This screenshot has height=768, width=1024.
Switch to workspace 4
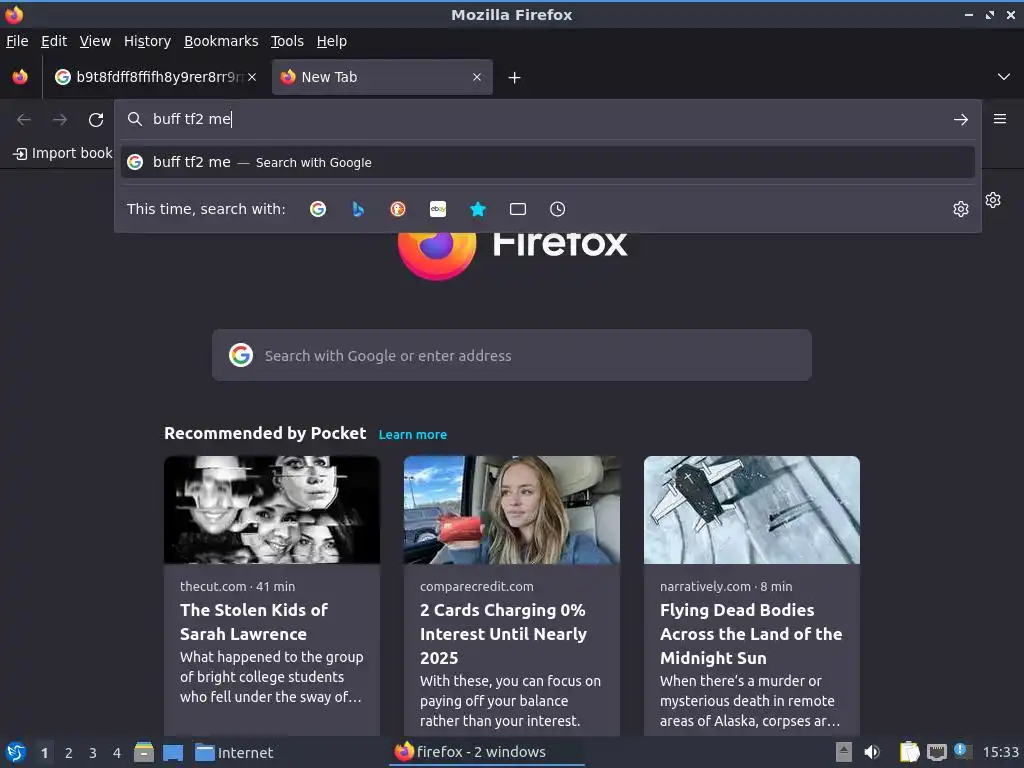point(117,753)
